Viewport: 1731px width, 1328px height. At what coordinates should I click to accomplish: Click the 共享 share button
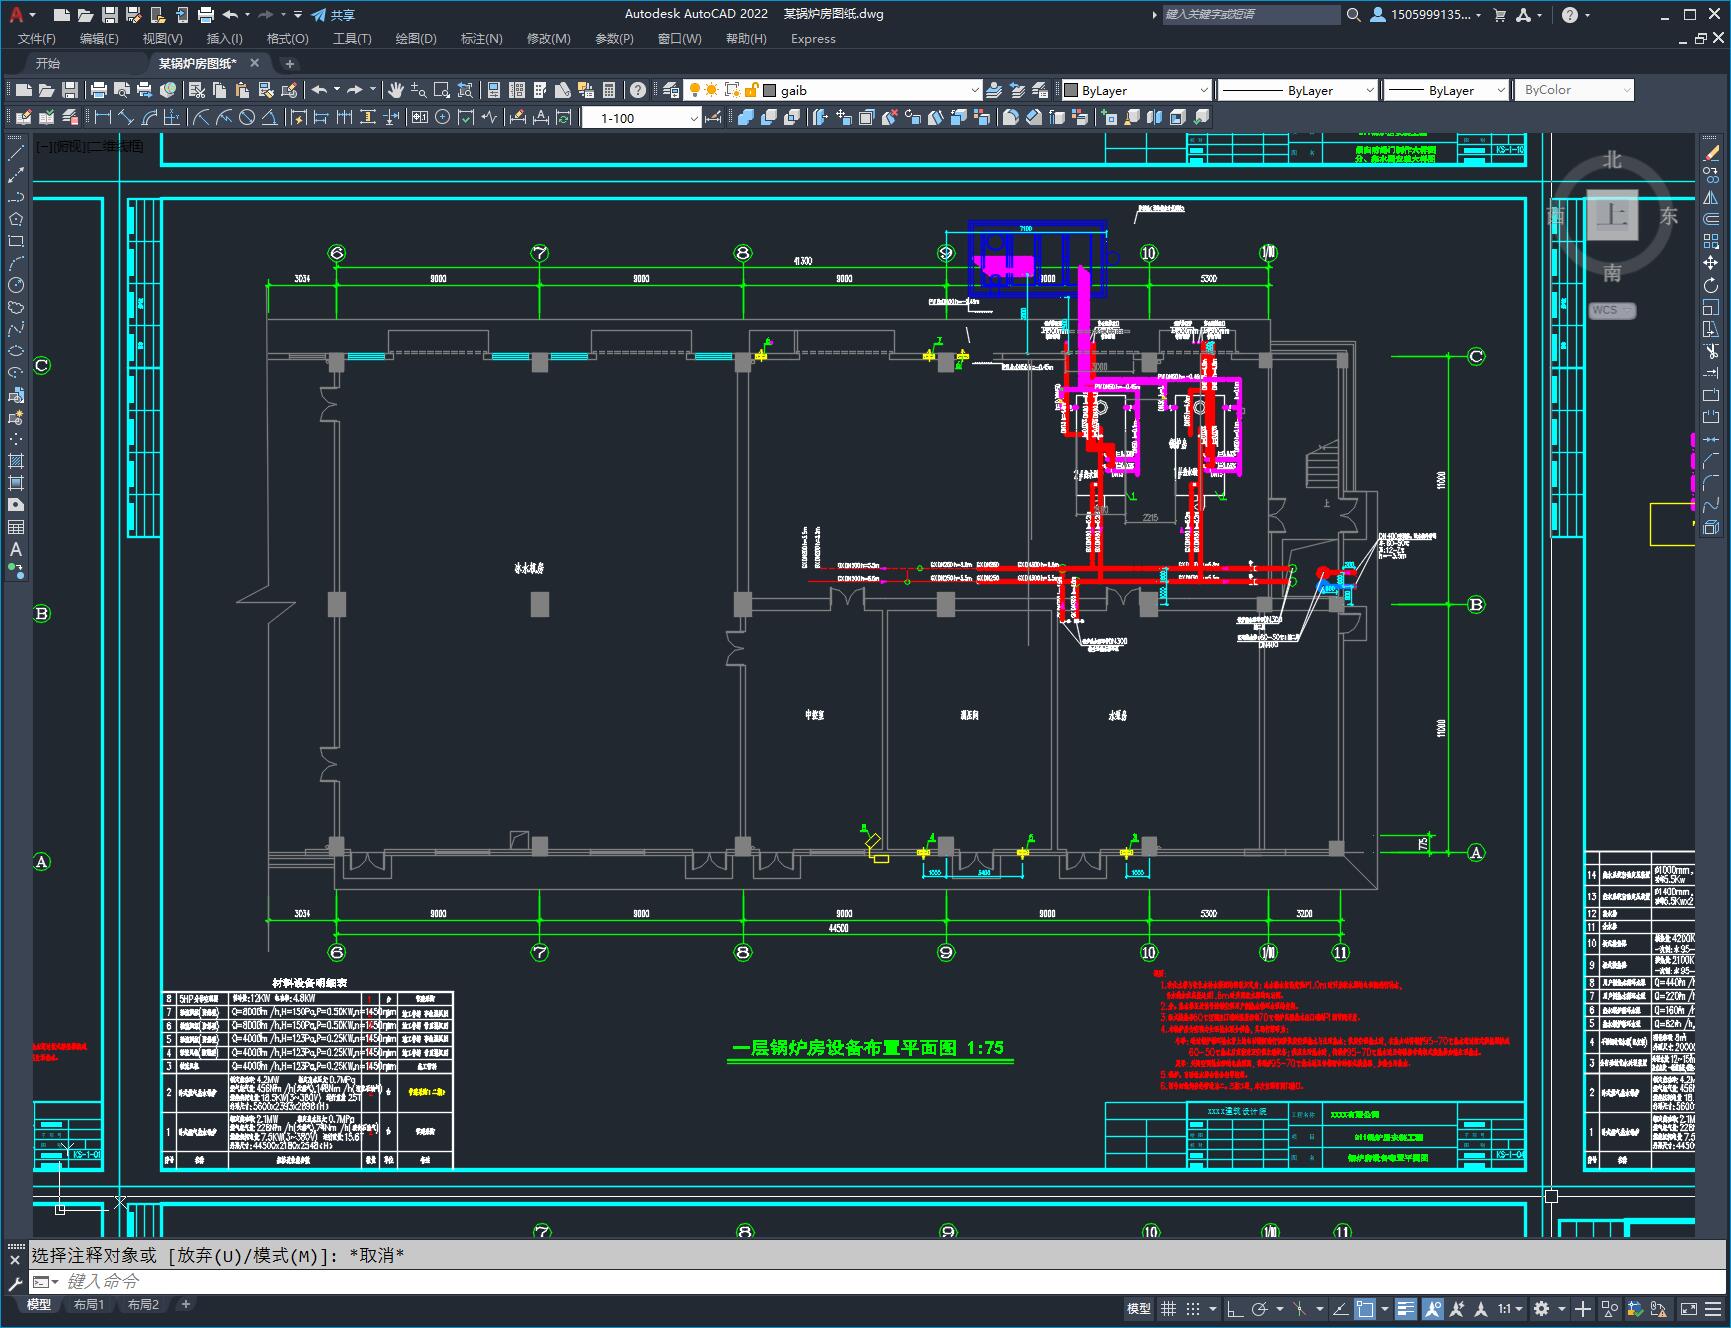(x=334, y=15)
